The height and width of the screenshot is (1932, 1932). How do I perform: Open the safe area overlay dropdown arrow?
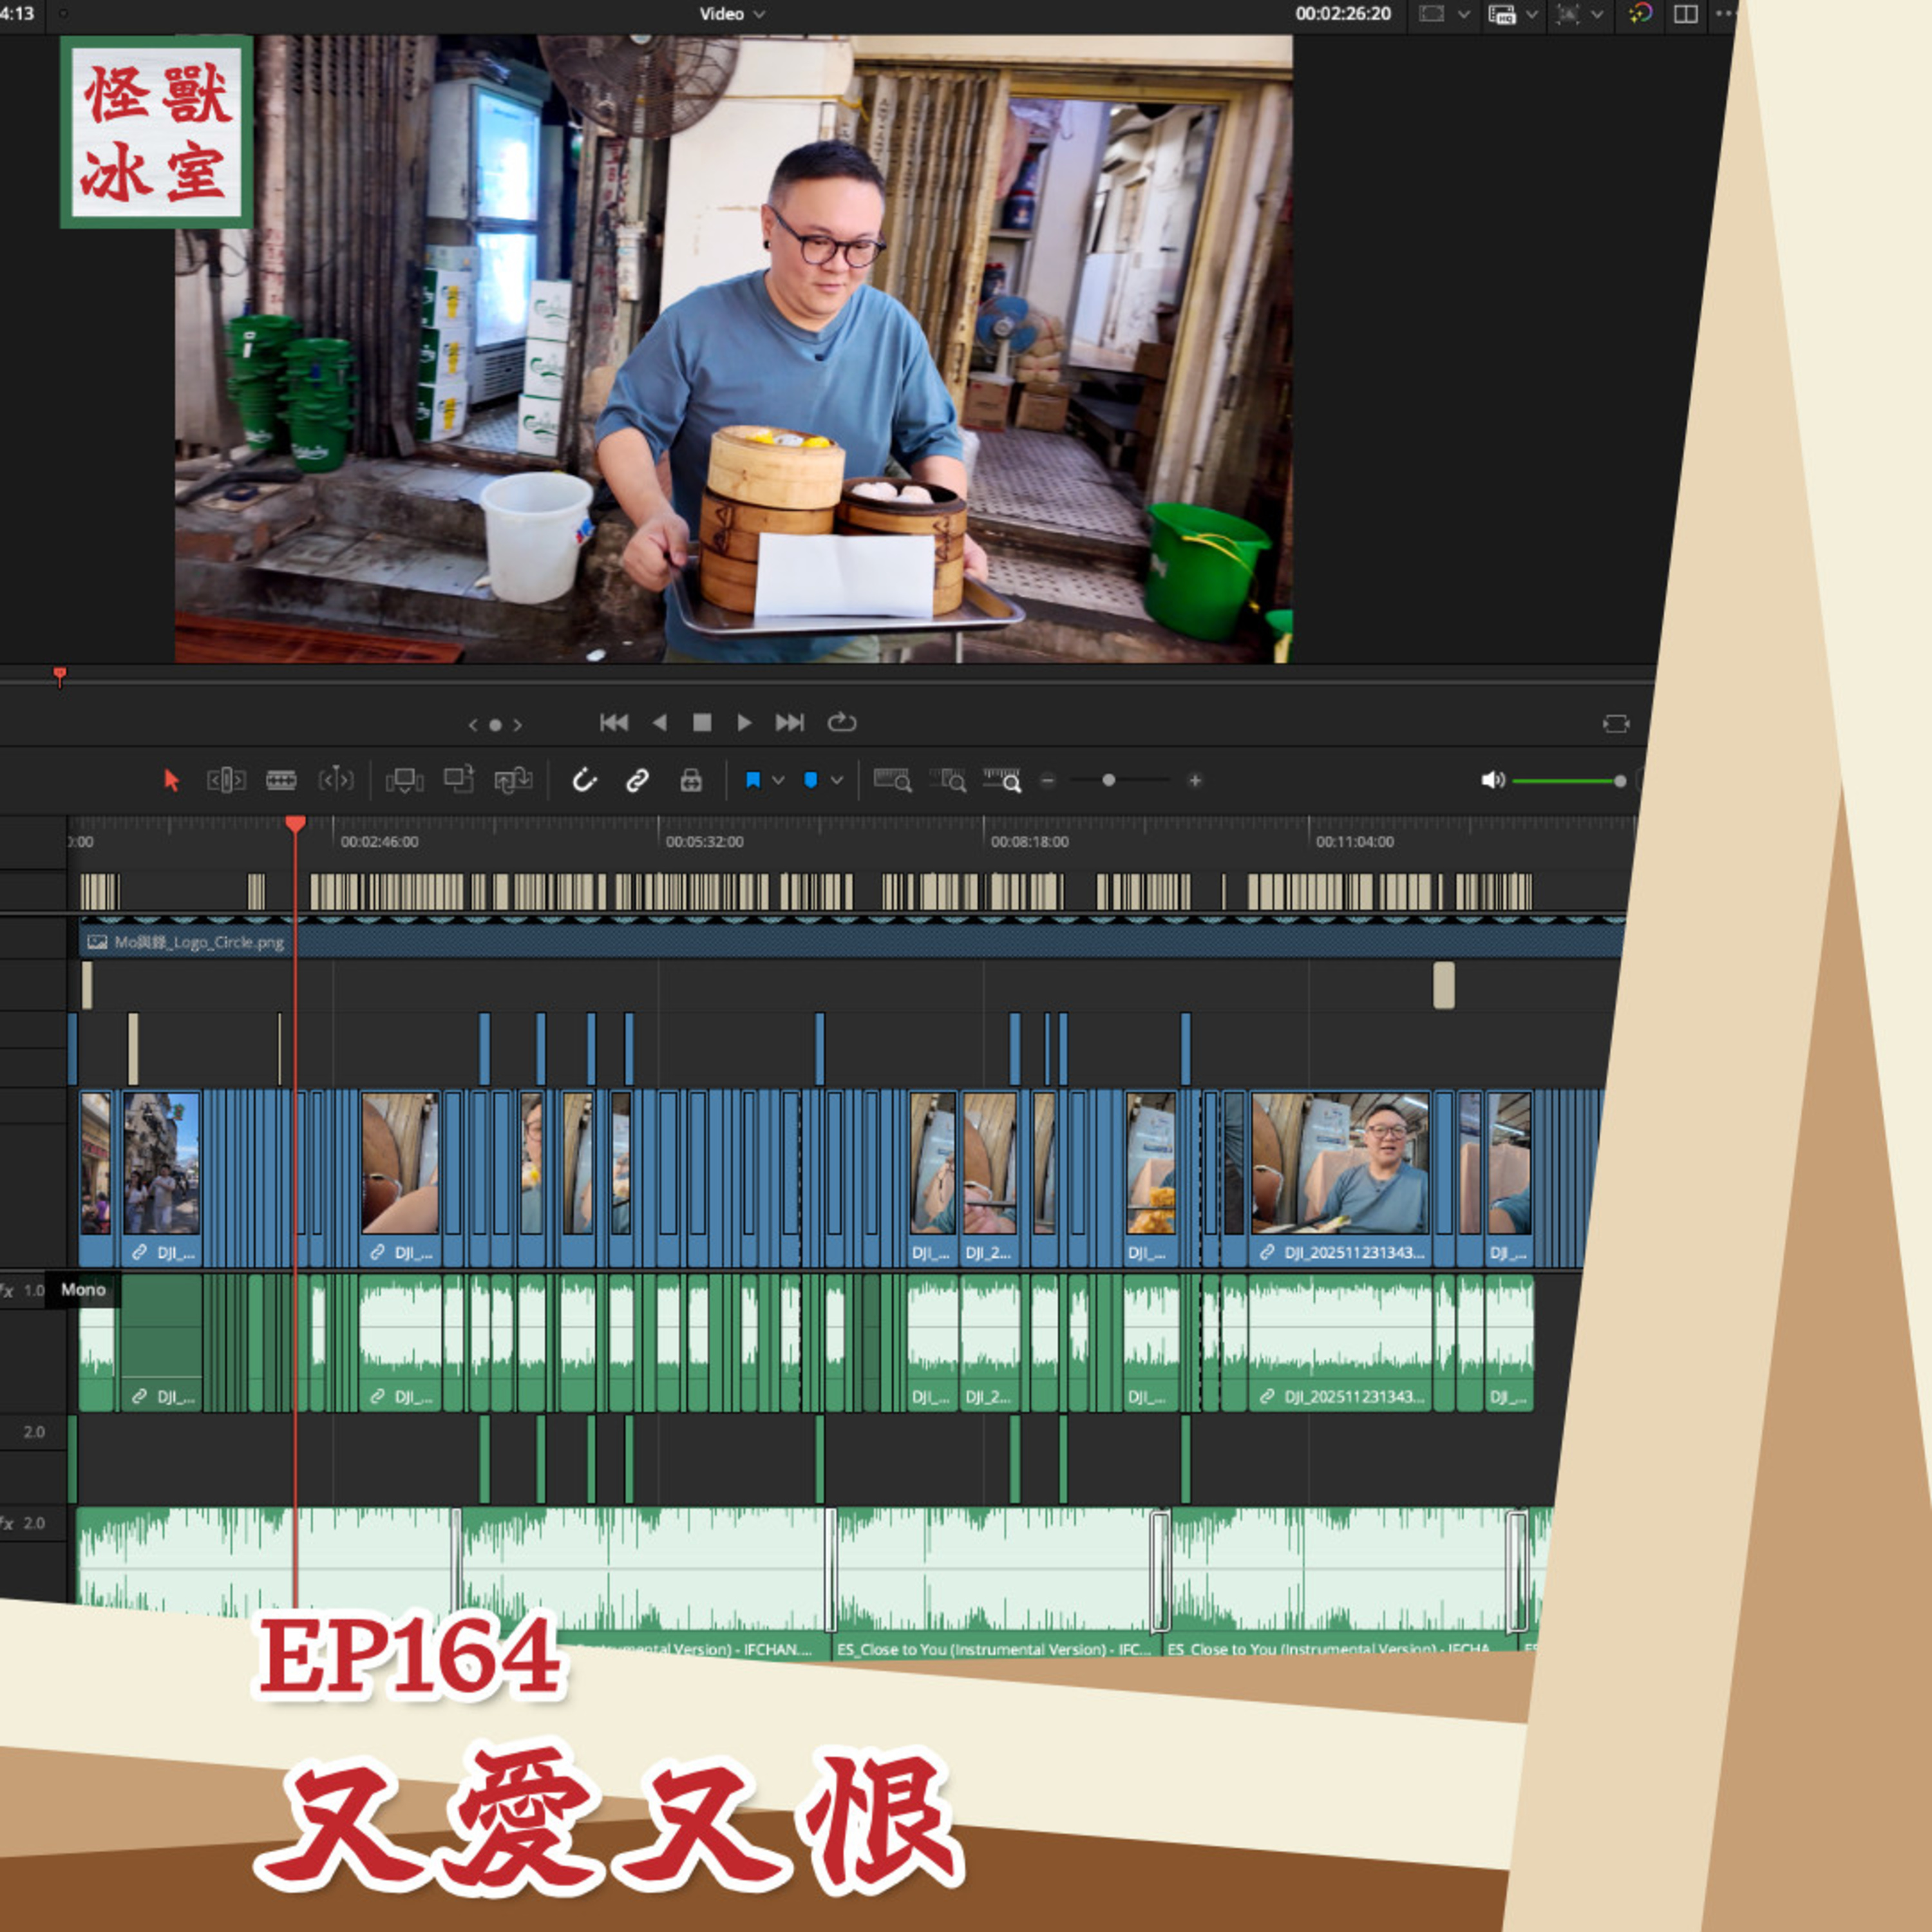click(1464, 14)
